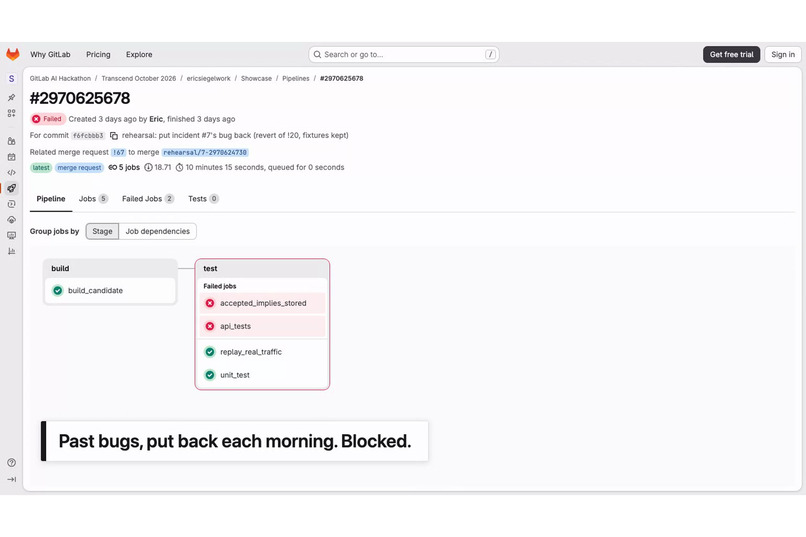
Task: Open the unit_test job
Action: (x=262, y=375)
